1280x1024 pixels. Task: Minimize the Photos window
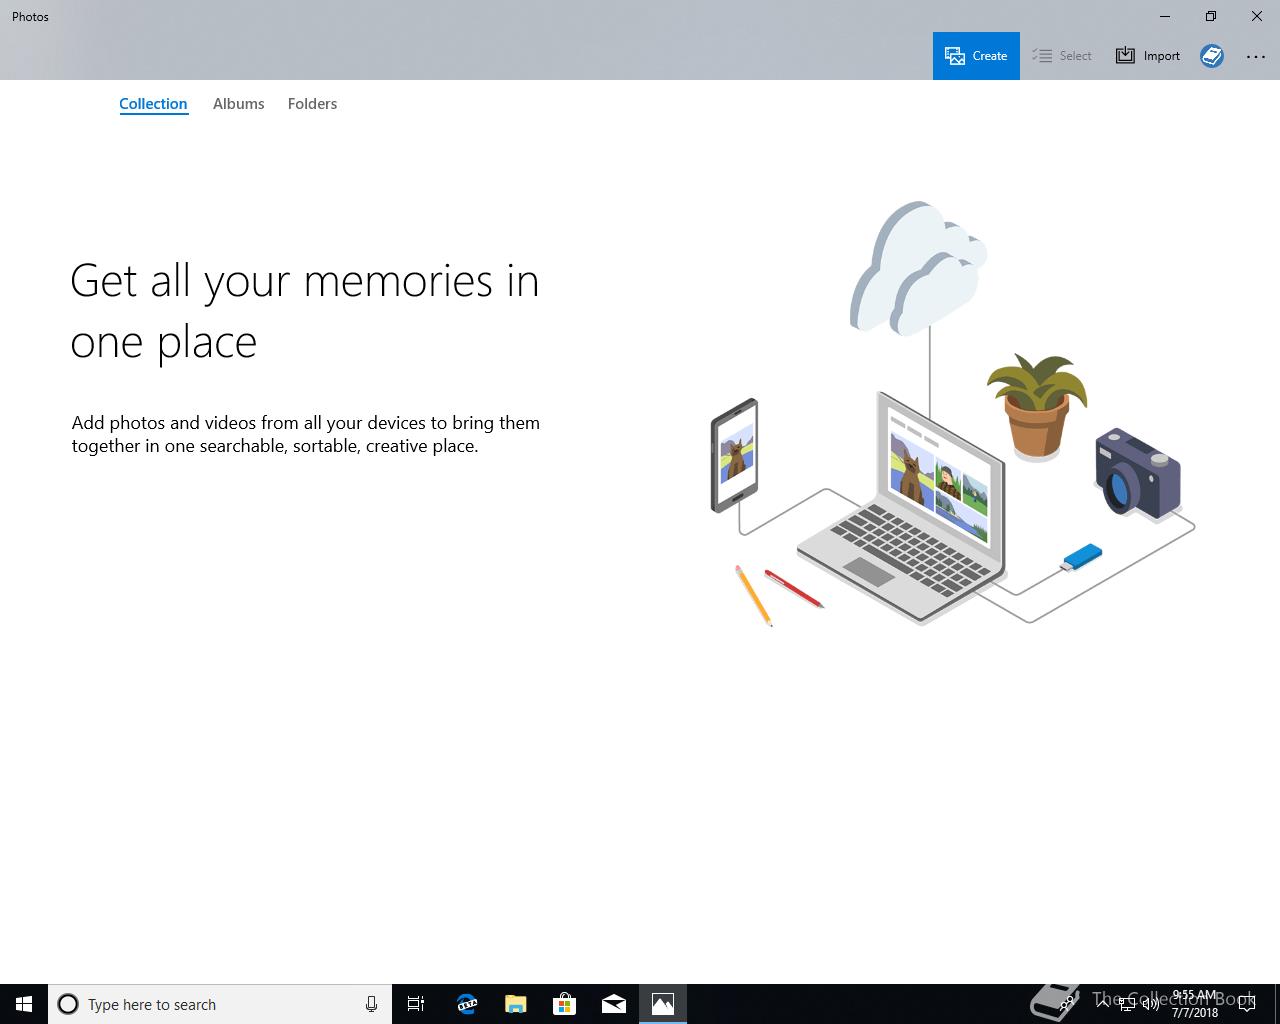click(1165, 16)
